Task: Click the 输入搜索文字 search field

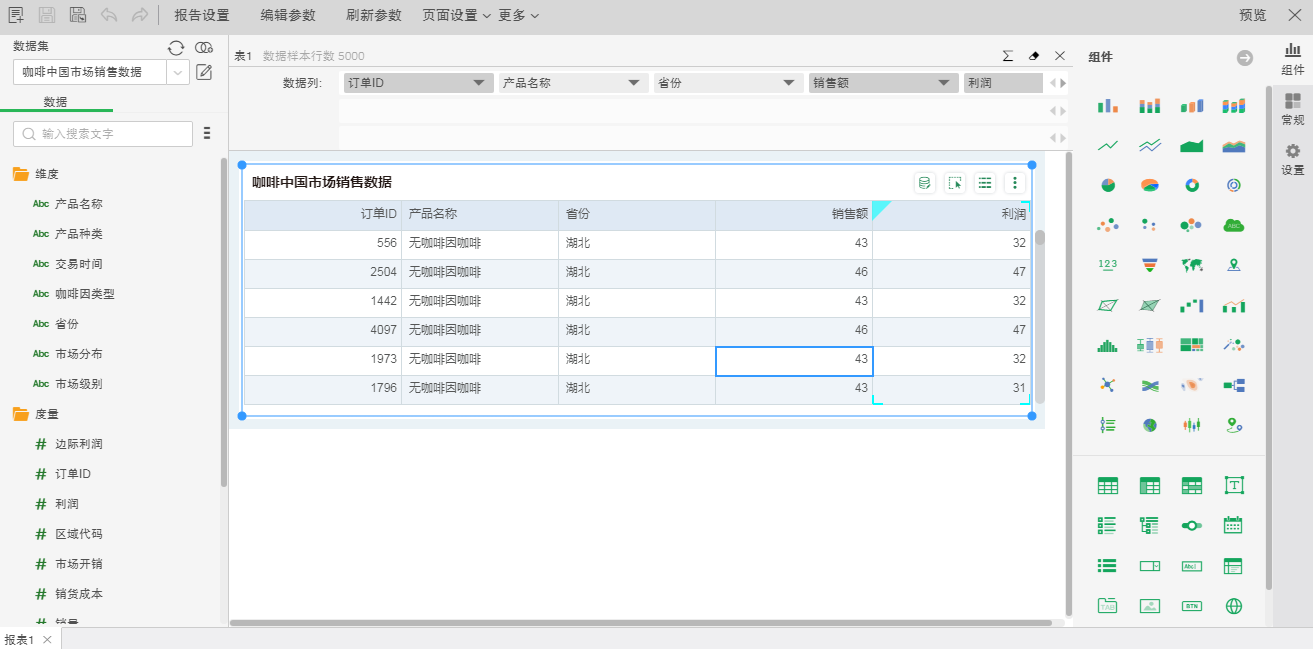Action: click(103, 134)
